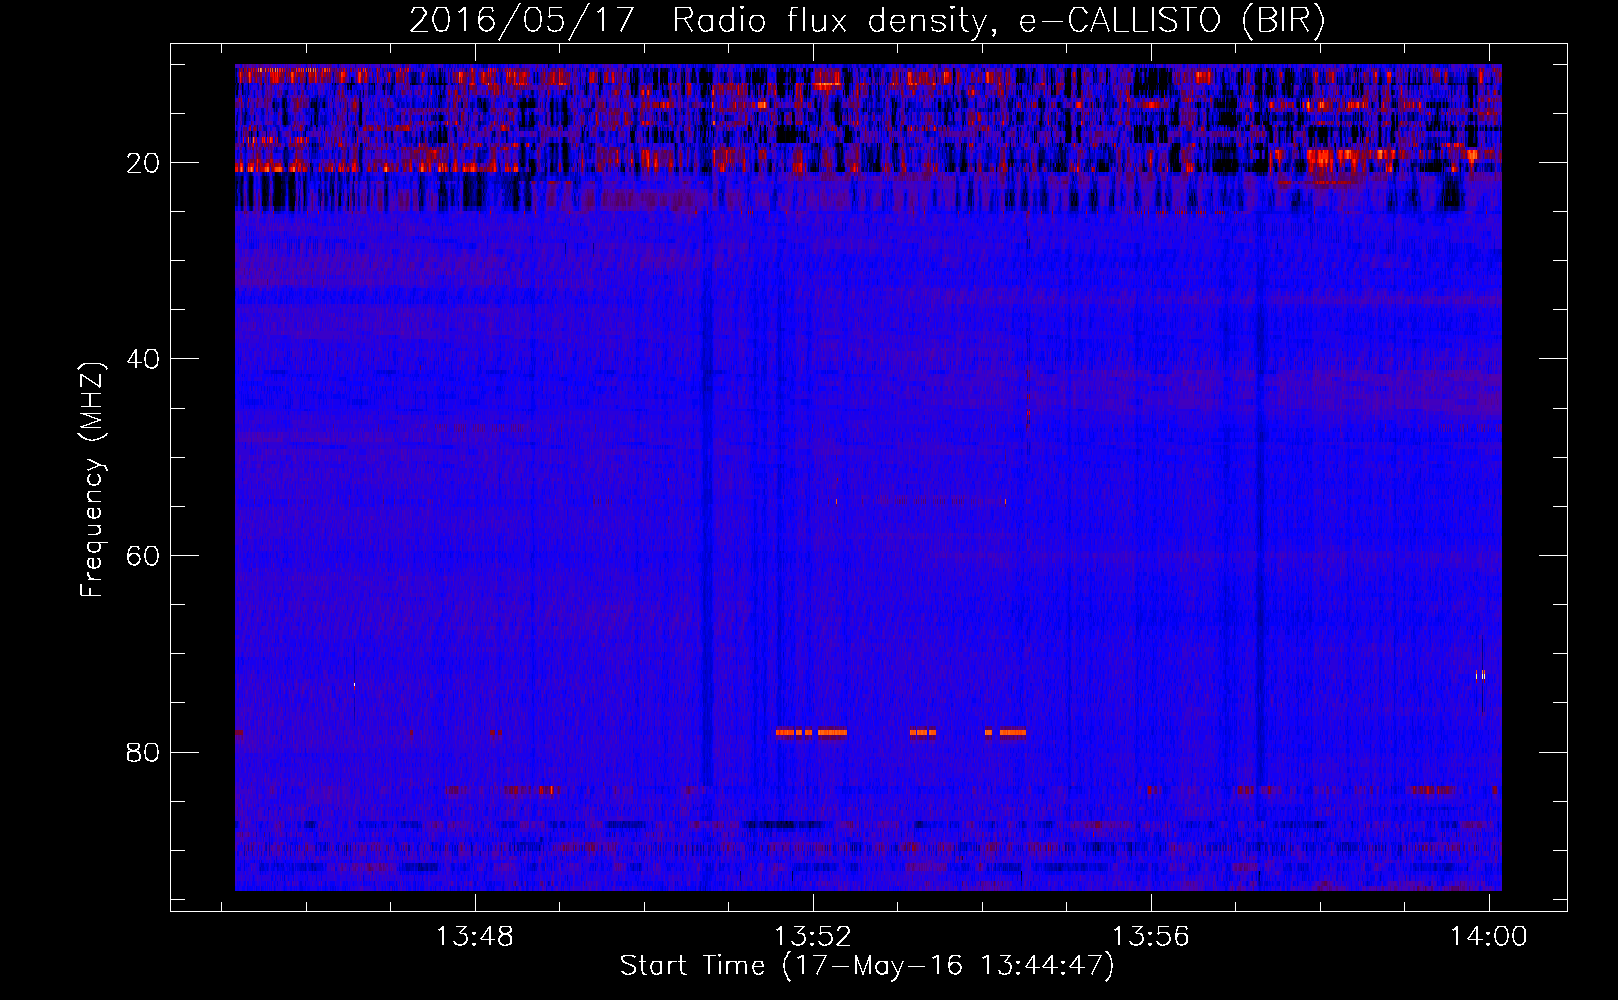Click the 80 MHz frequency tick label

144,752
